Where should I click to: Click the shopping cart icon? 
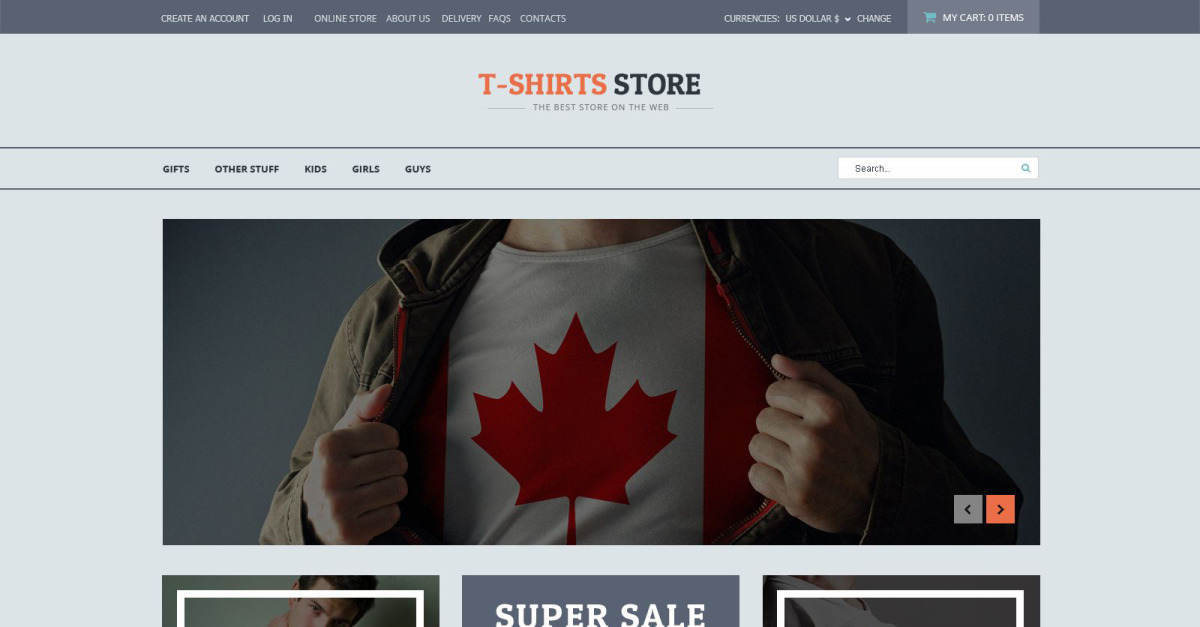click(x=930, y=17)
